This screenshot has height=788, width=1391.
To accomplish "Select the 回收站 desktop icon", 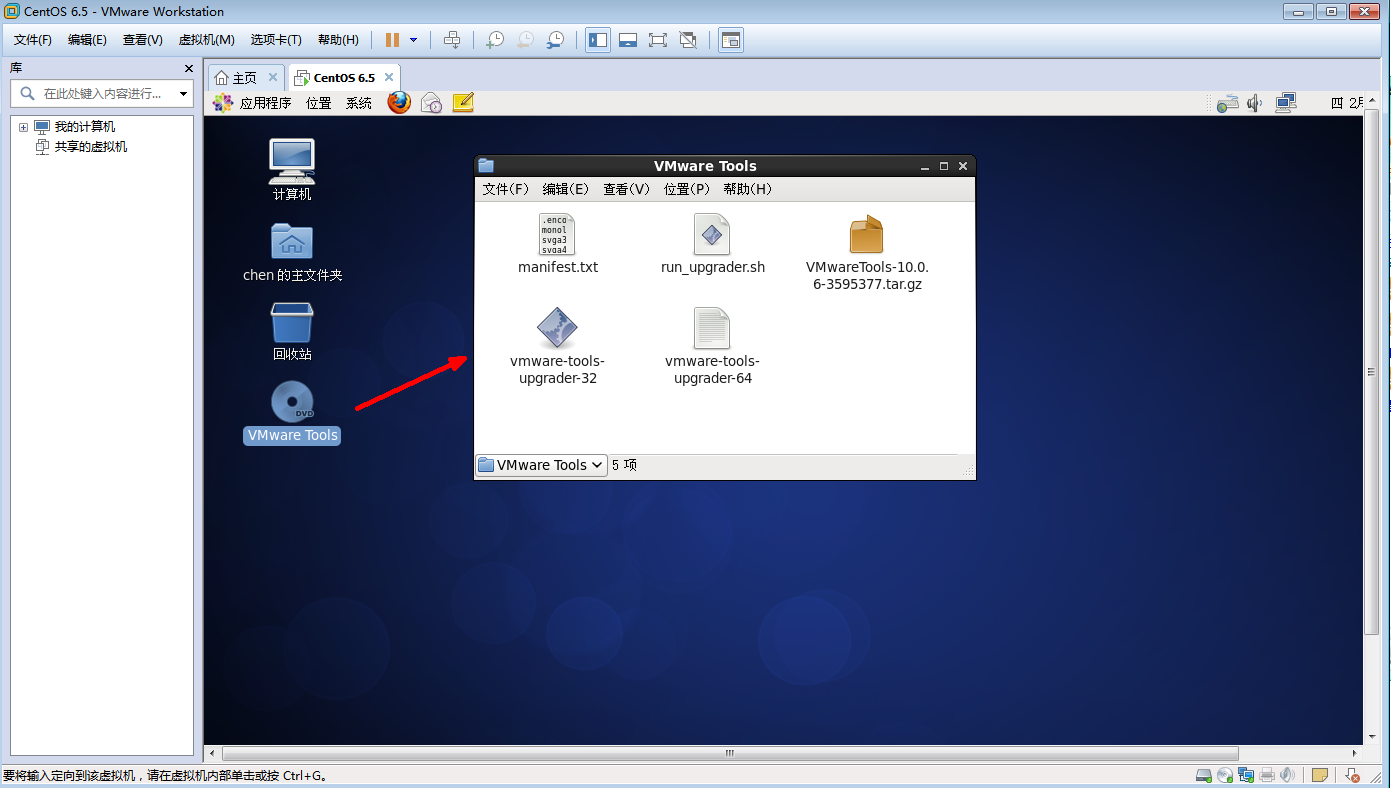I will click(x=292, y=331).
